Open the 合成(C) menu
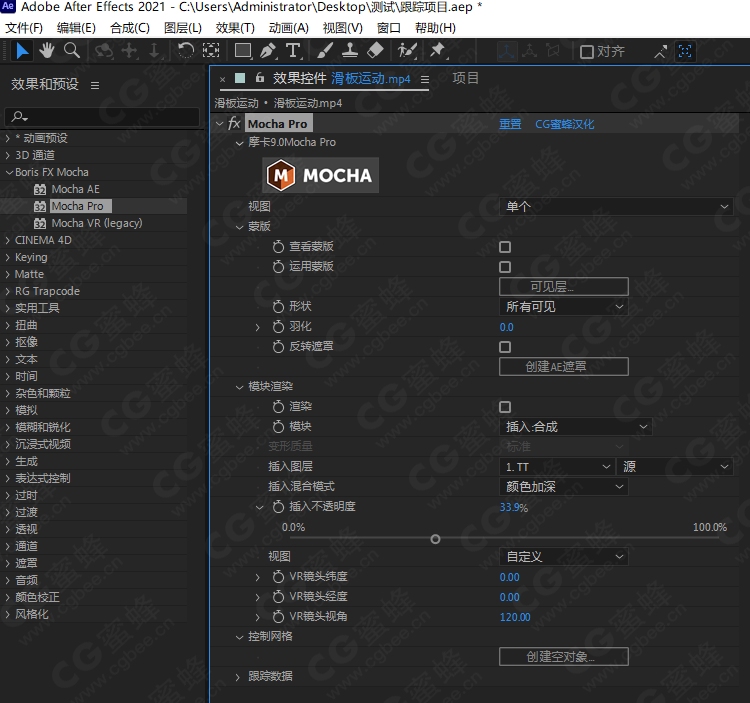The image size is (750, 703). point(130,28)
